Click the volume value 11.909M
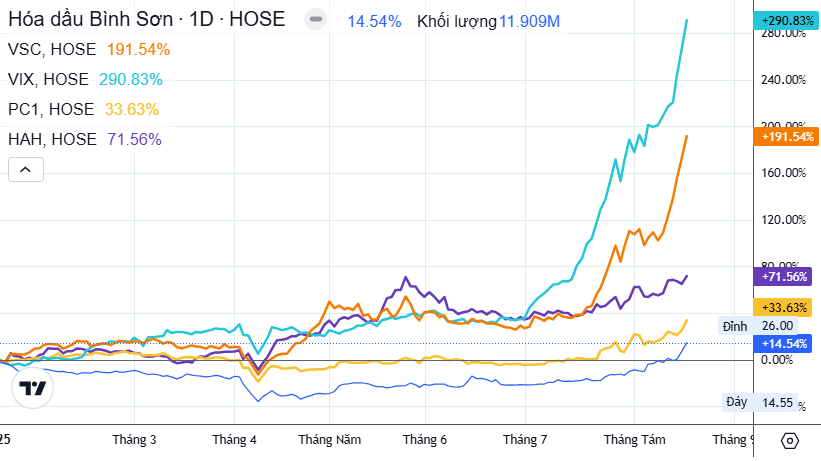 [x=529, y=21]
